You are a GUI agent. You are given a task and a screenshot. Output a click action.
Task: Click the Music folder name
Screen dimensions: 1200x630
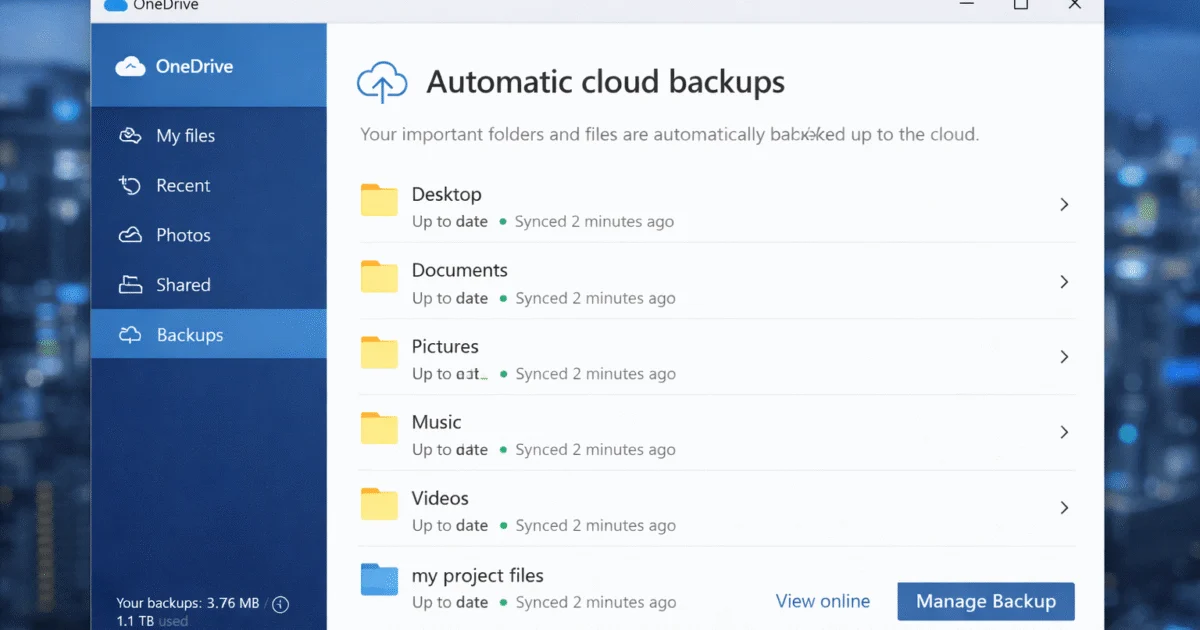click(437, 422)
